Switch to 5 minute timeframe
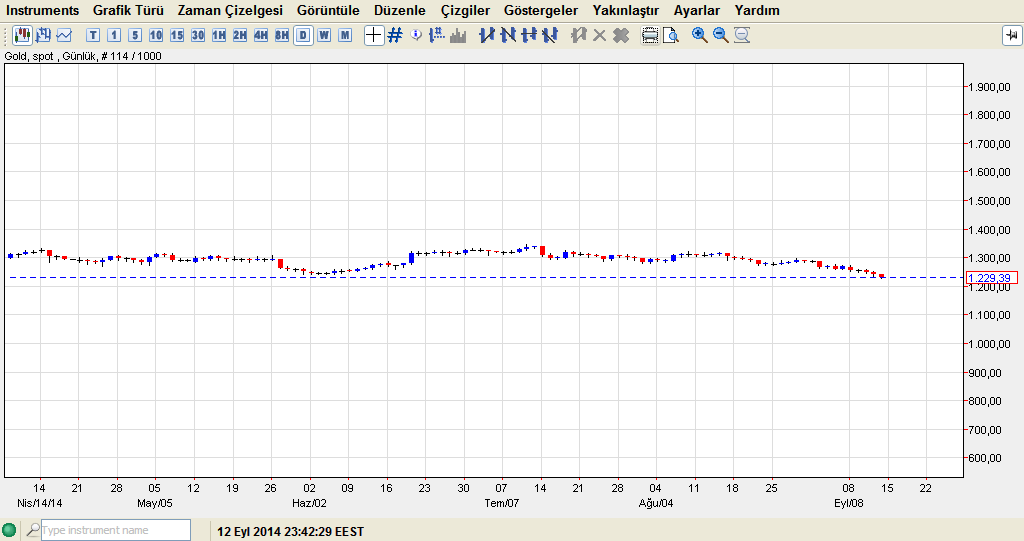The width and height of the screenshot is (1024, 541). [135, 35]
